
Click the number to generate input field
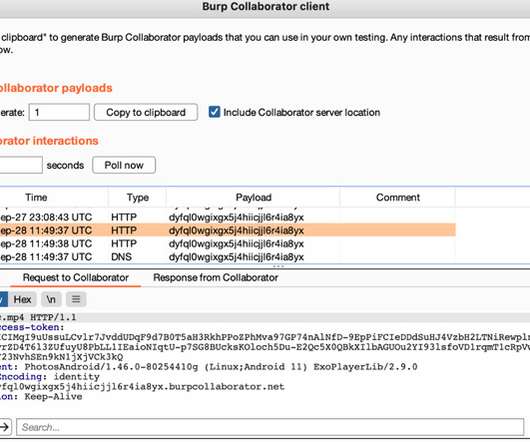[x=59, y=112]
